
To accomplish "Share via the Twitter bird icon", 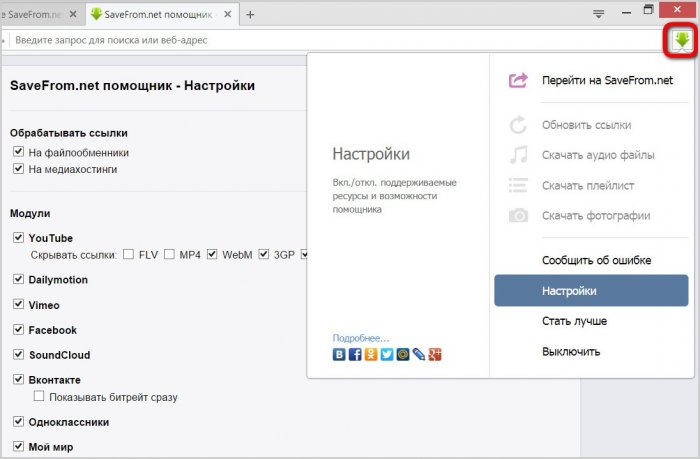I will tap(387, 355).
